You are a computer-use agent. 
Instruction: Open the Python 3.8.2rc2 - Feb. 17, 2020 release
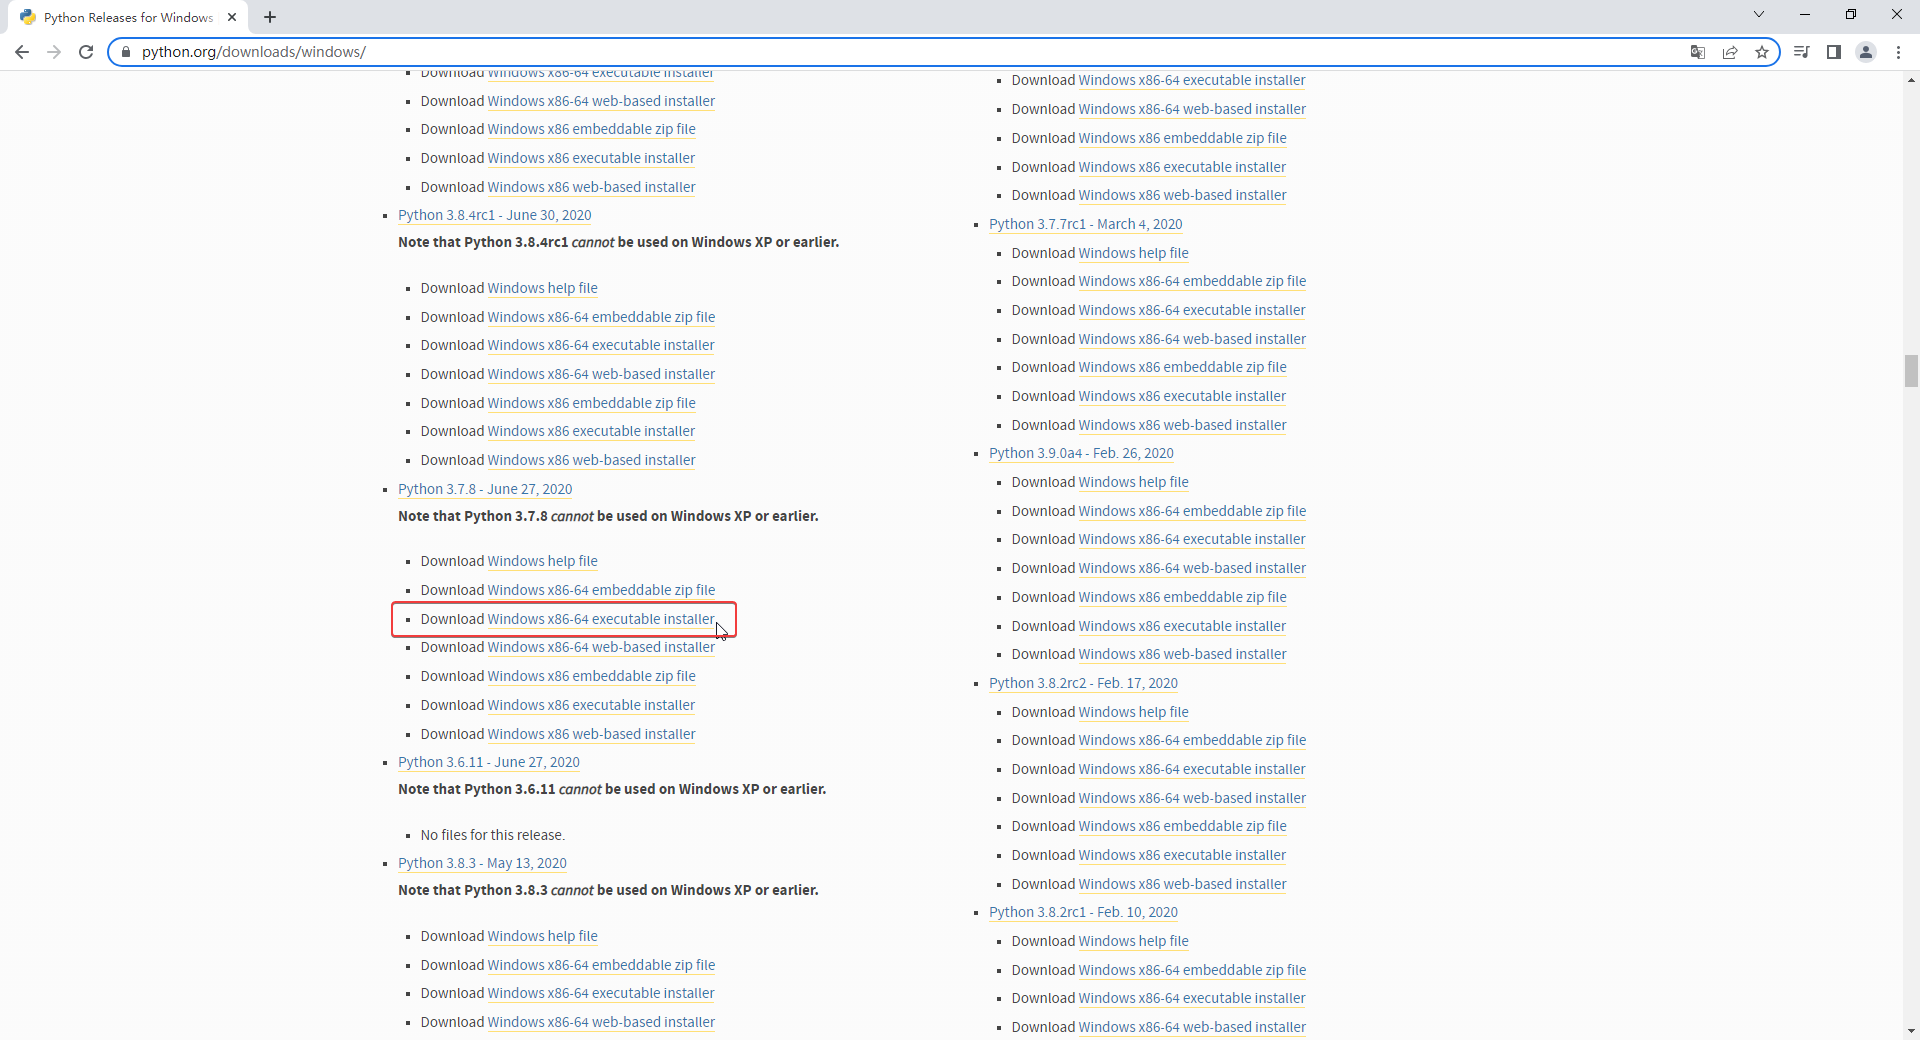[1083, 683]
